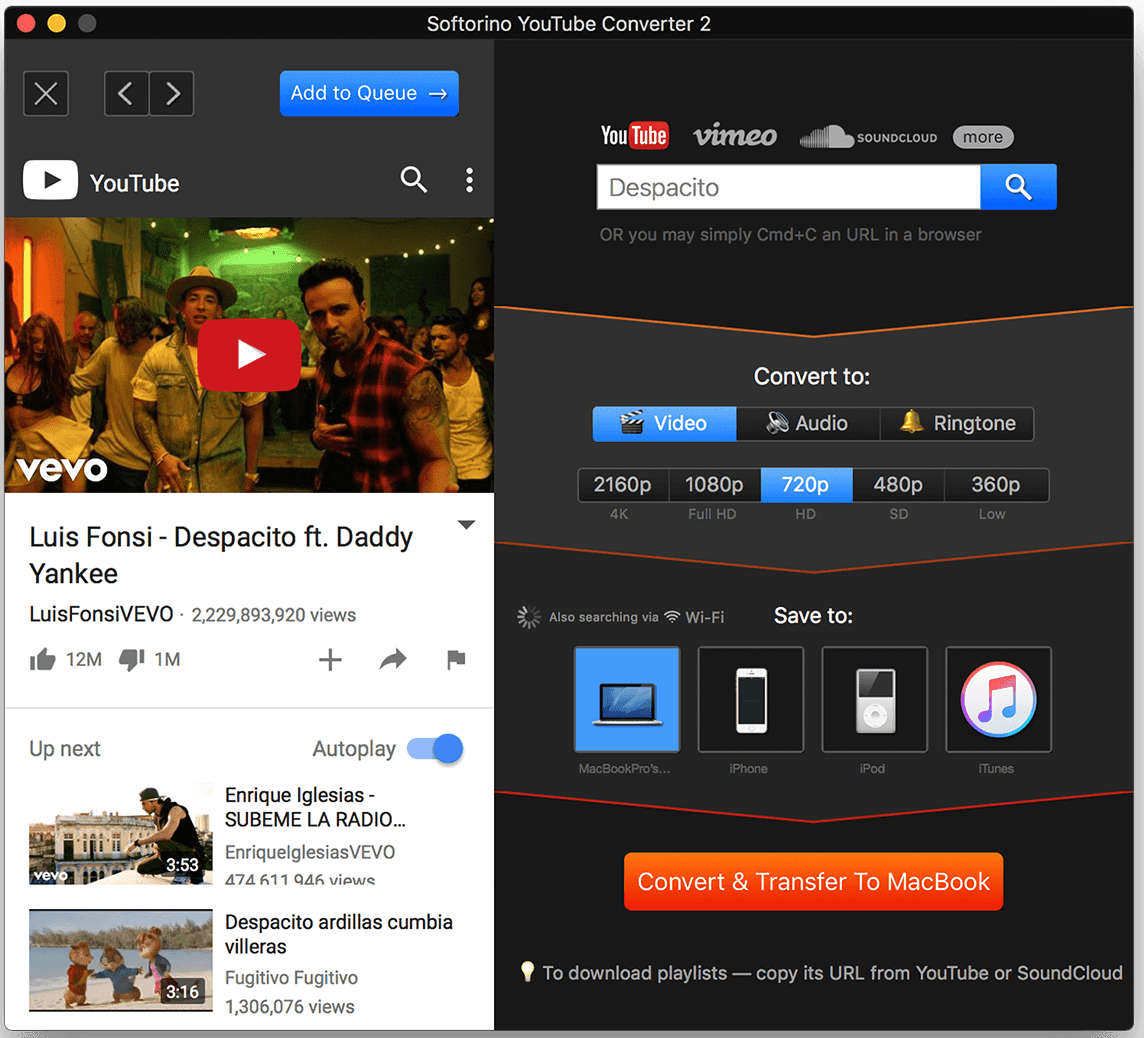Select iPhone as the save destination
The image size is (1144, 1038).
tap(751, 699)
